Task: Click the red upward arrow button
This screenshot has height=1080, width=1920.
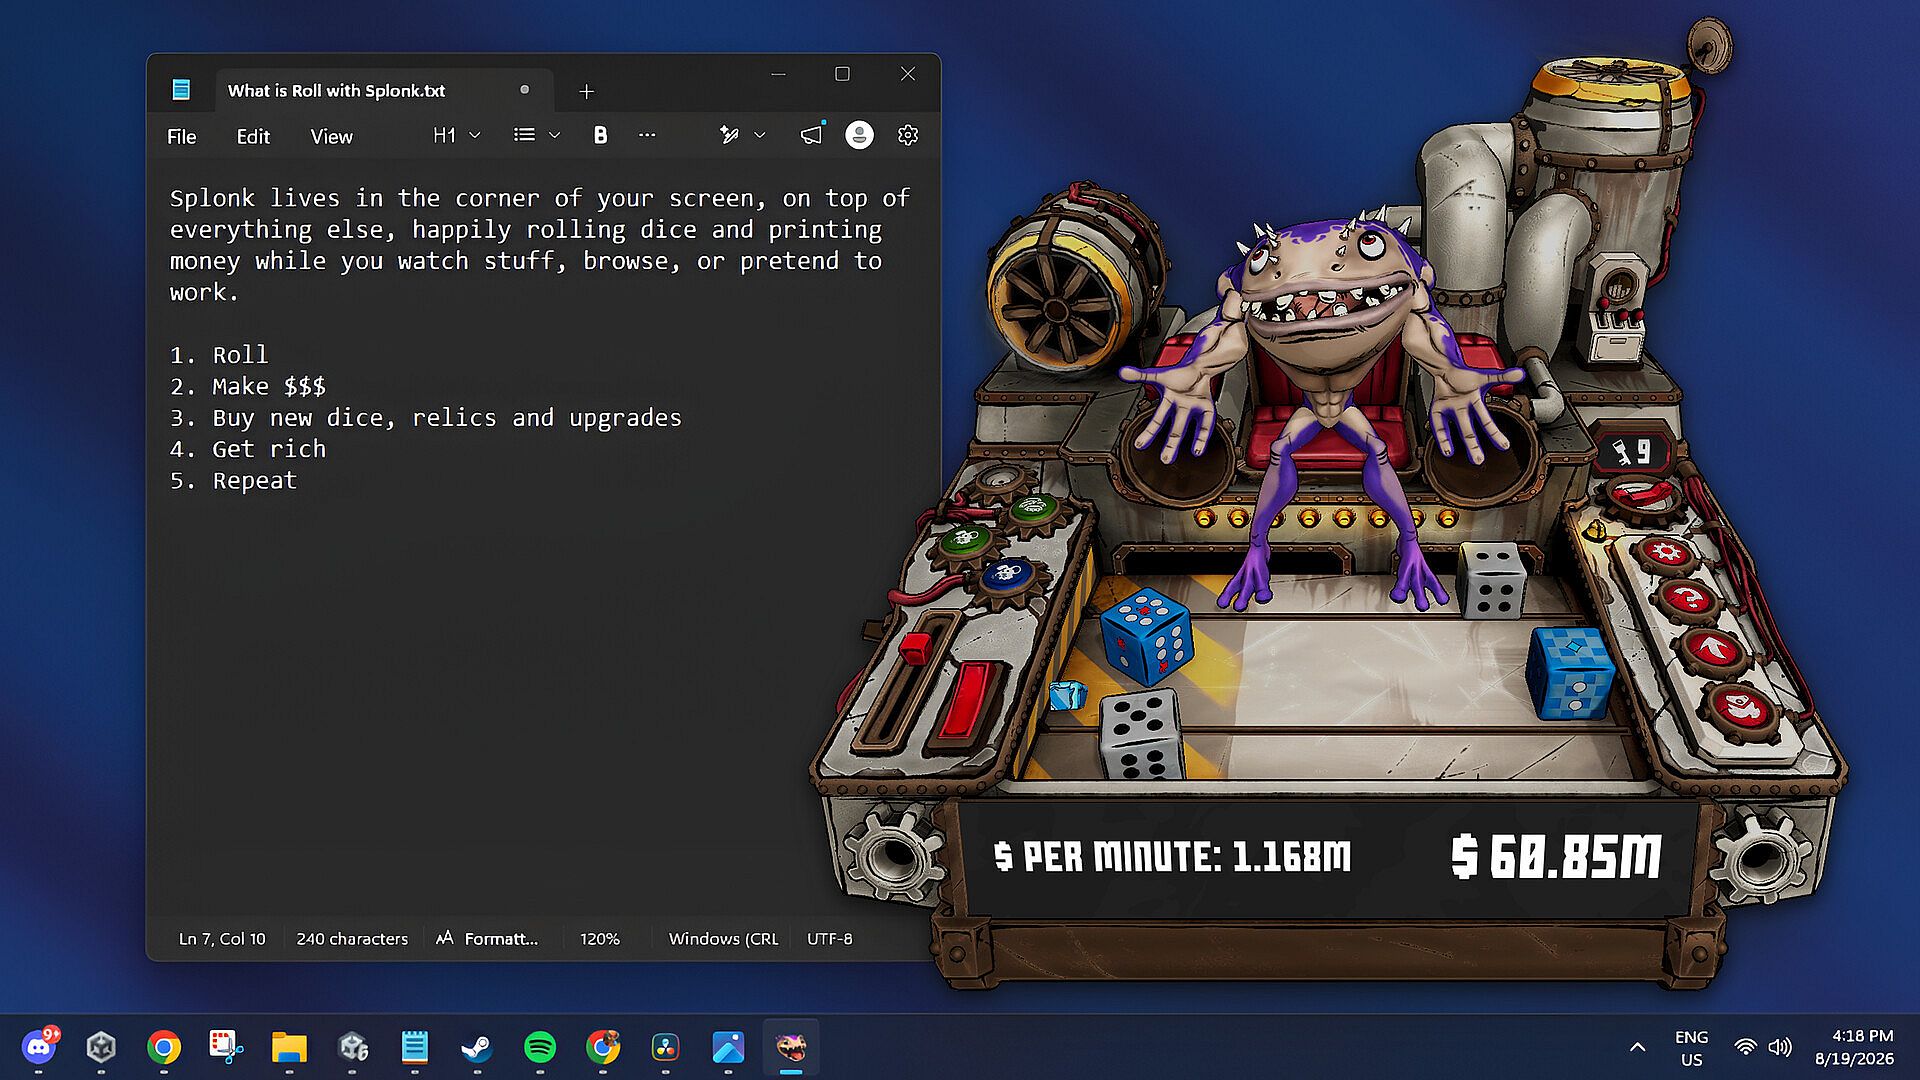Action: pos(1714,650)
